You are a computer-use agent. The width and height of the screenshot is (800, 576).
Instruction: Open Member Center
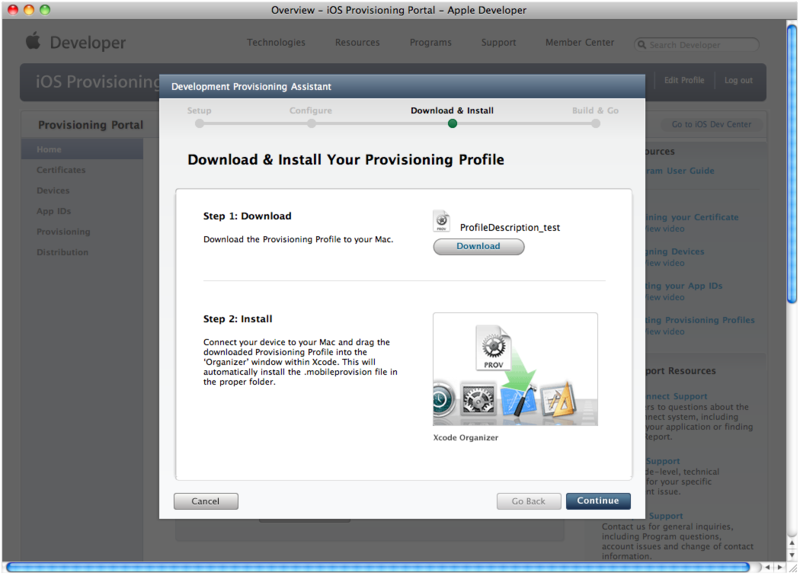tap(580, 42)
